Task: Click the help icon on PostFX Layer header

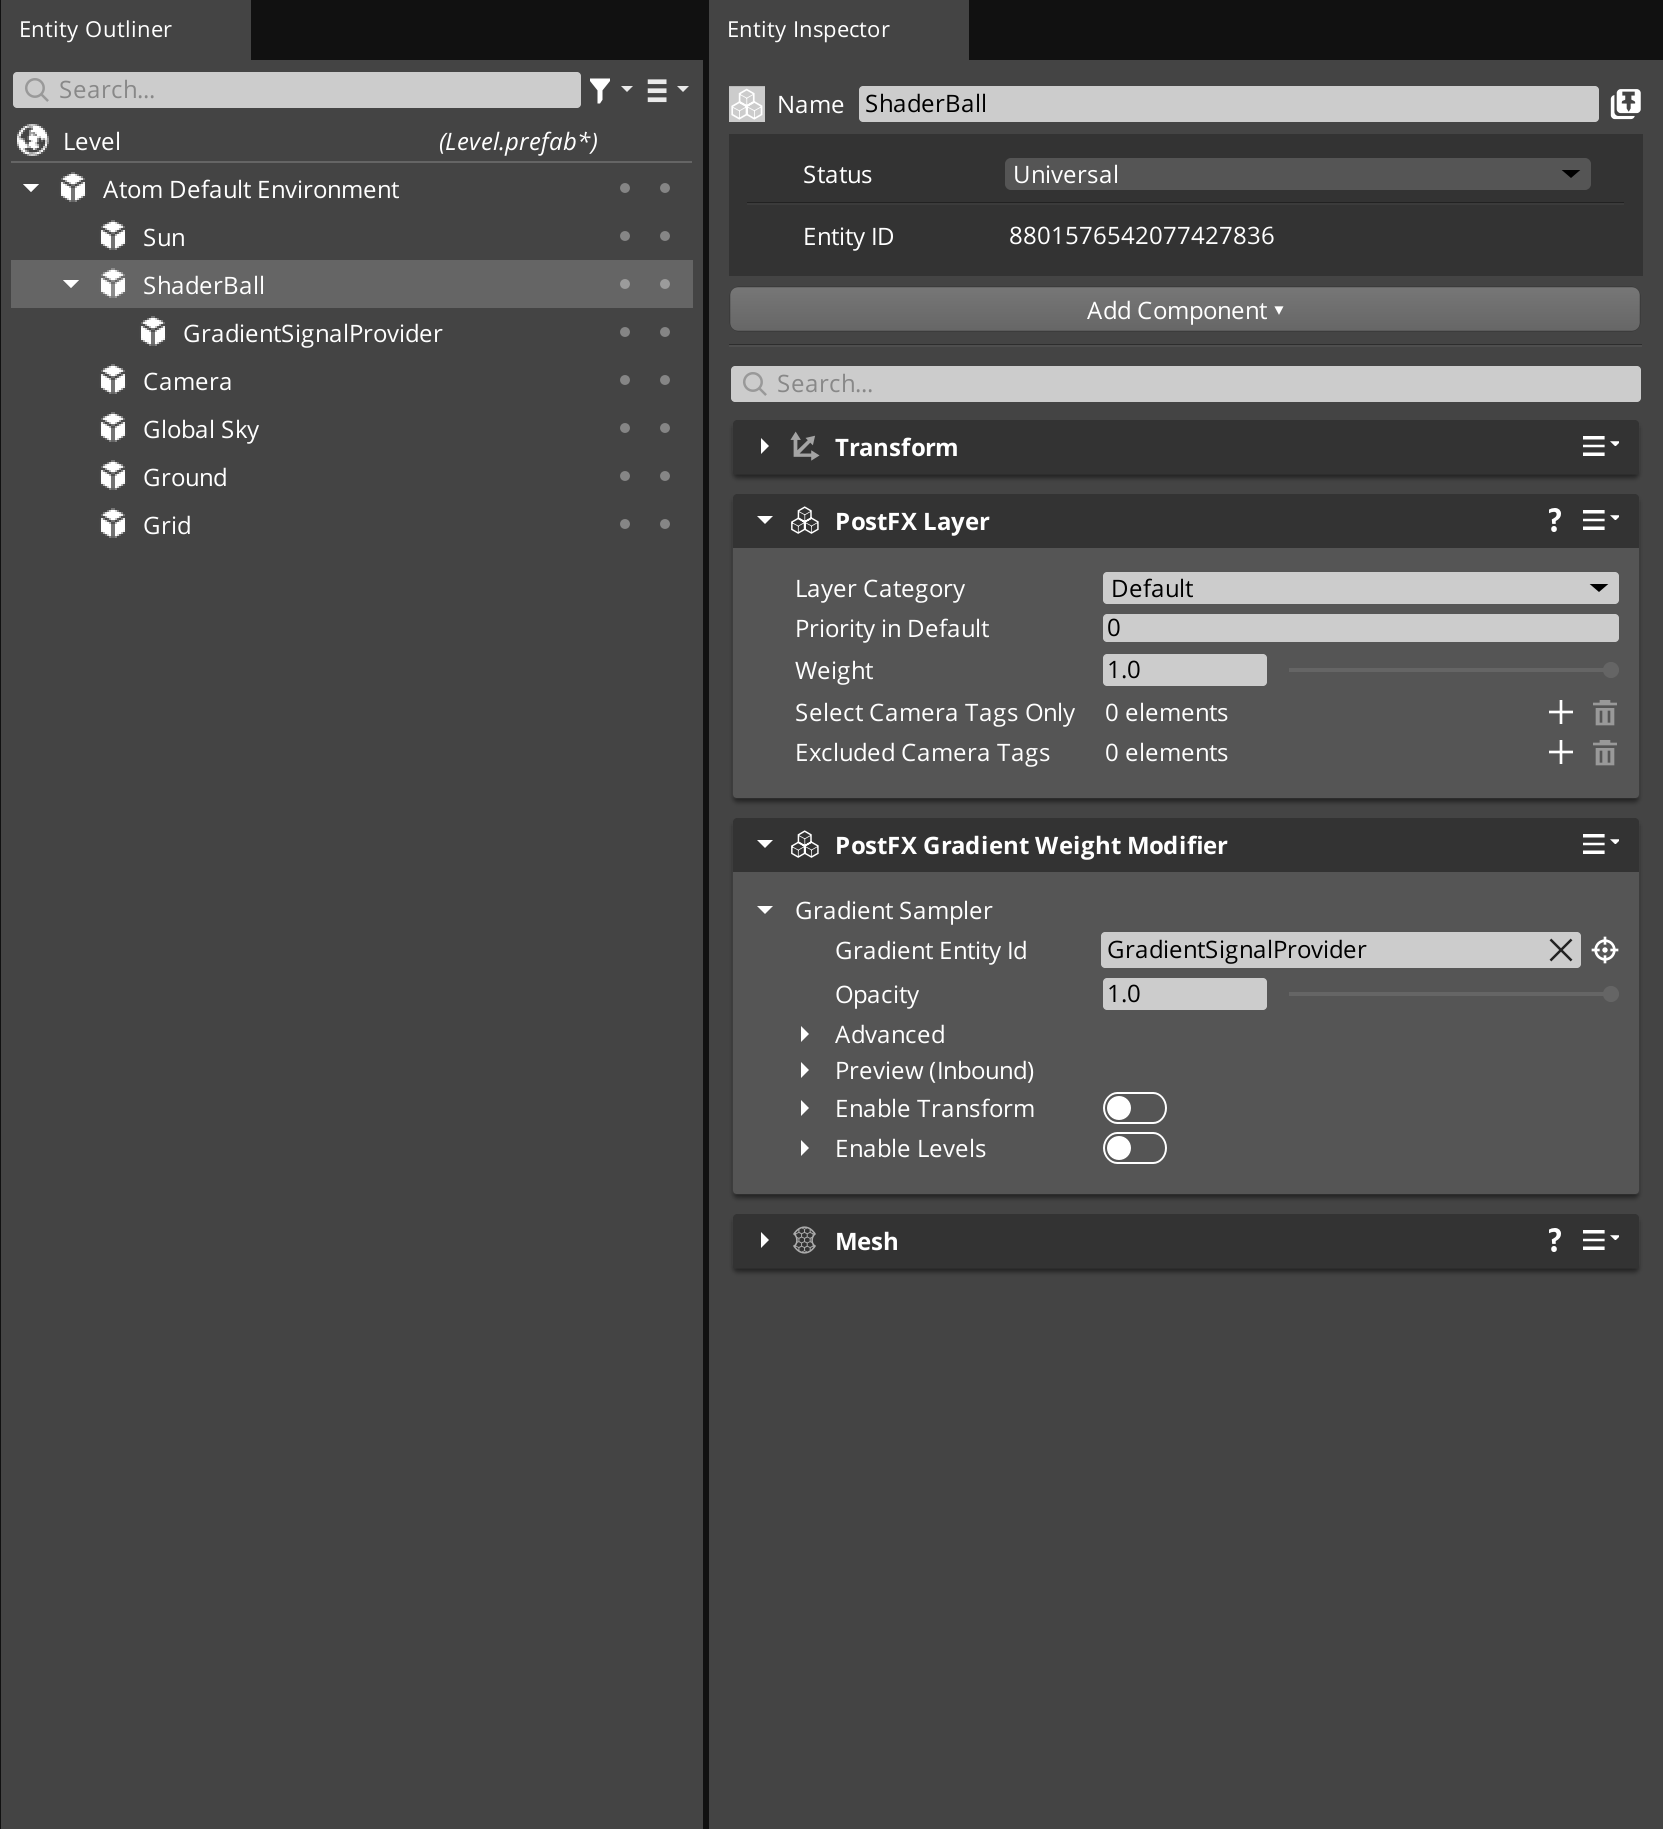Action: pos(1554,520)
